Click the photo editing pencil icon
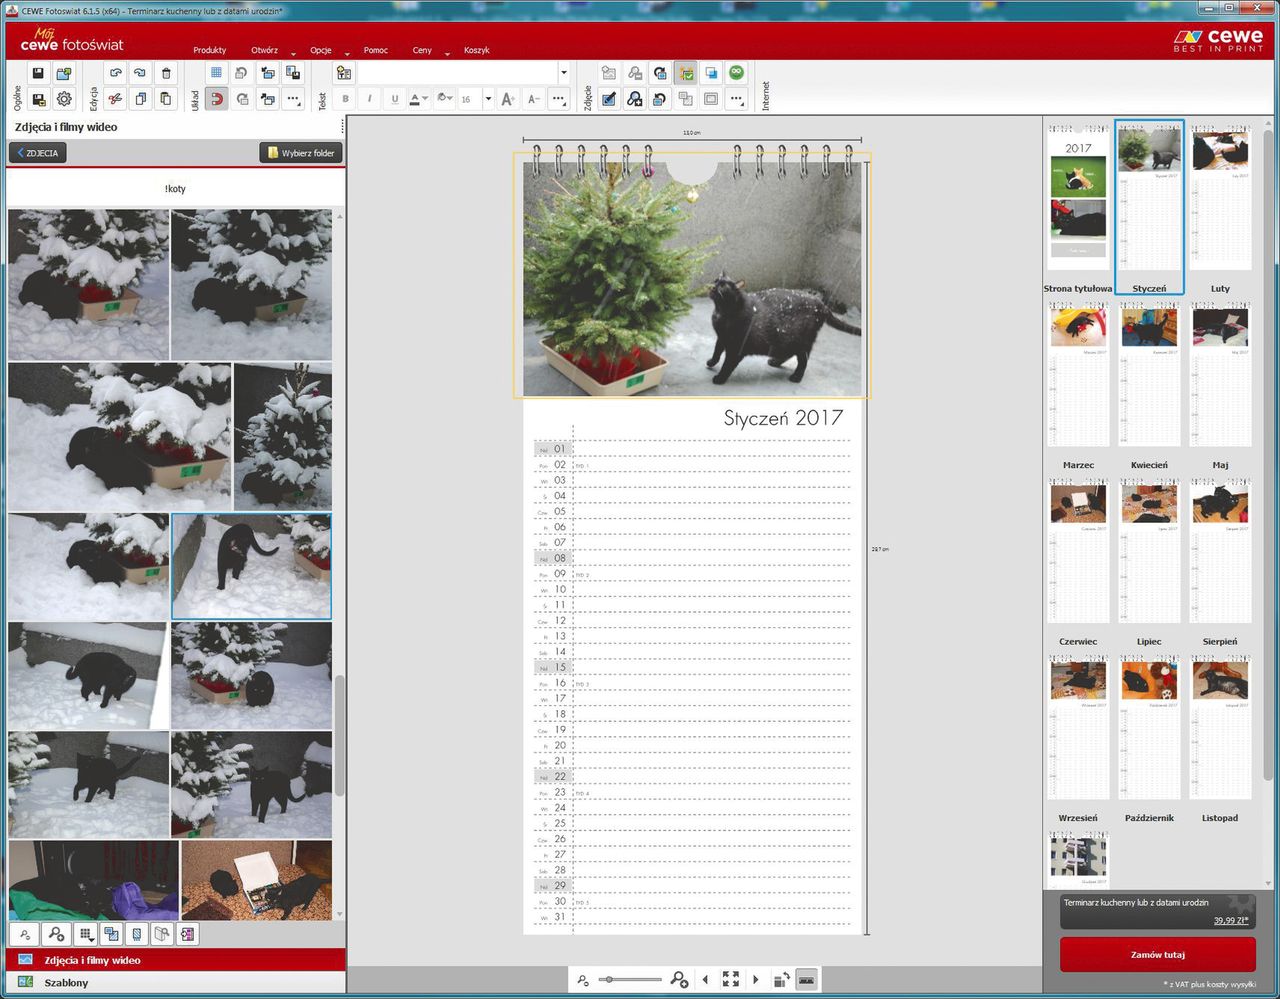This screenshot has width=1280, height=999. pos(609,99)
